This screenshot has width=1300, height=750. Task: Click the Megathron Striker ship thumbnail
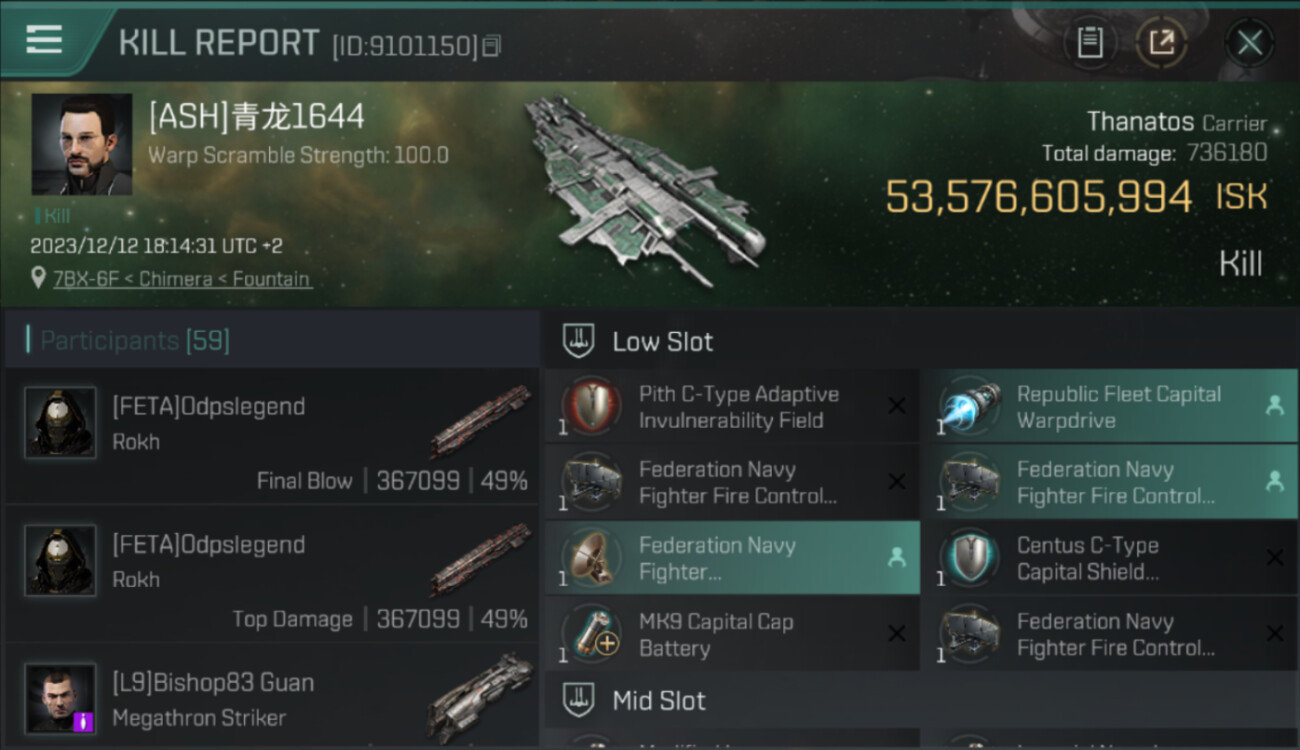(x=480, y=697)
